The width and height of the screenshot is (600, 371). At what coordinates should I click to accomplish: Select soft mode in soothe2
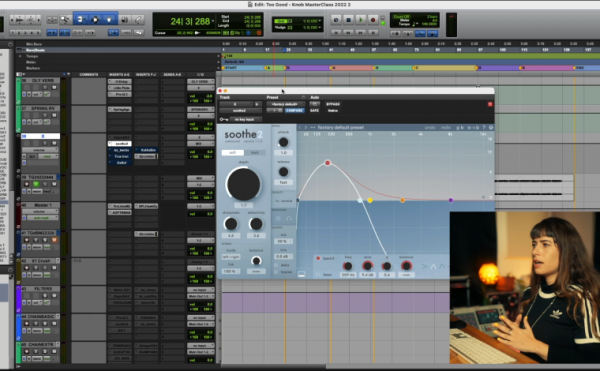(233, 153)
